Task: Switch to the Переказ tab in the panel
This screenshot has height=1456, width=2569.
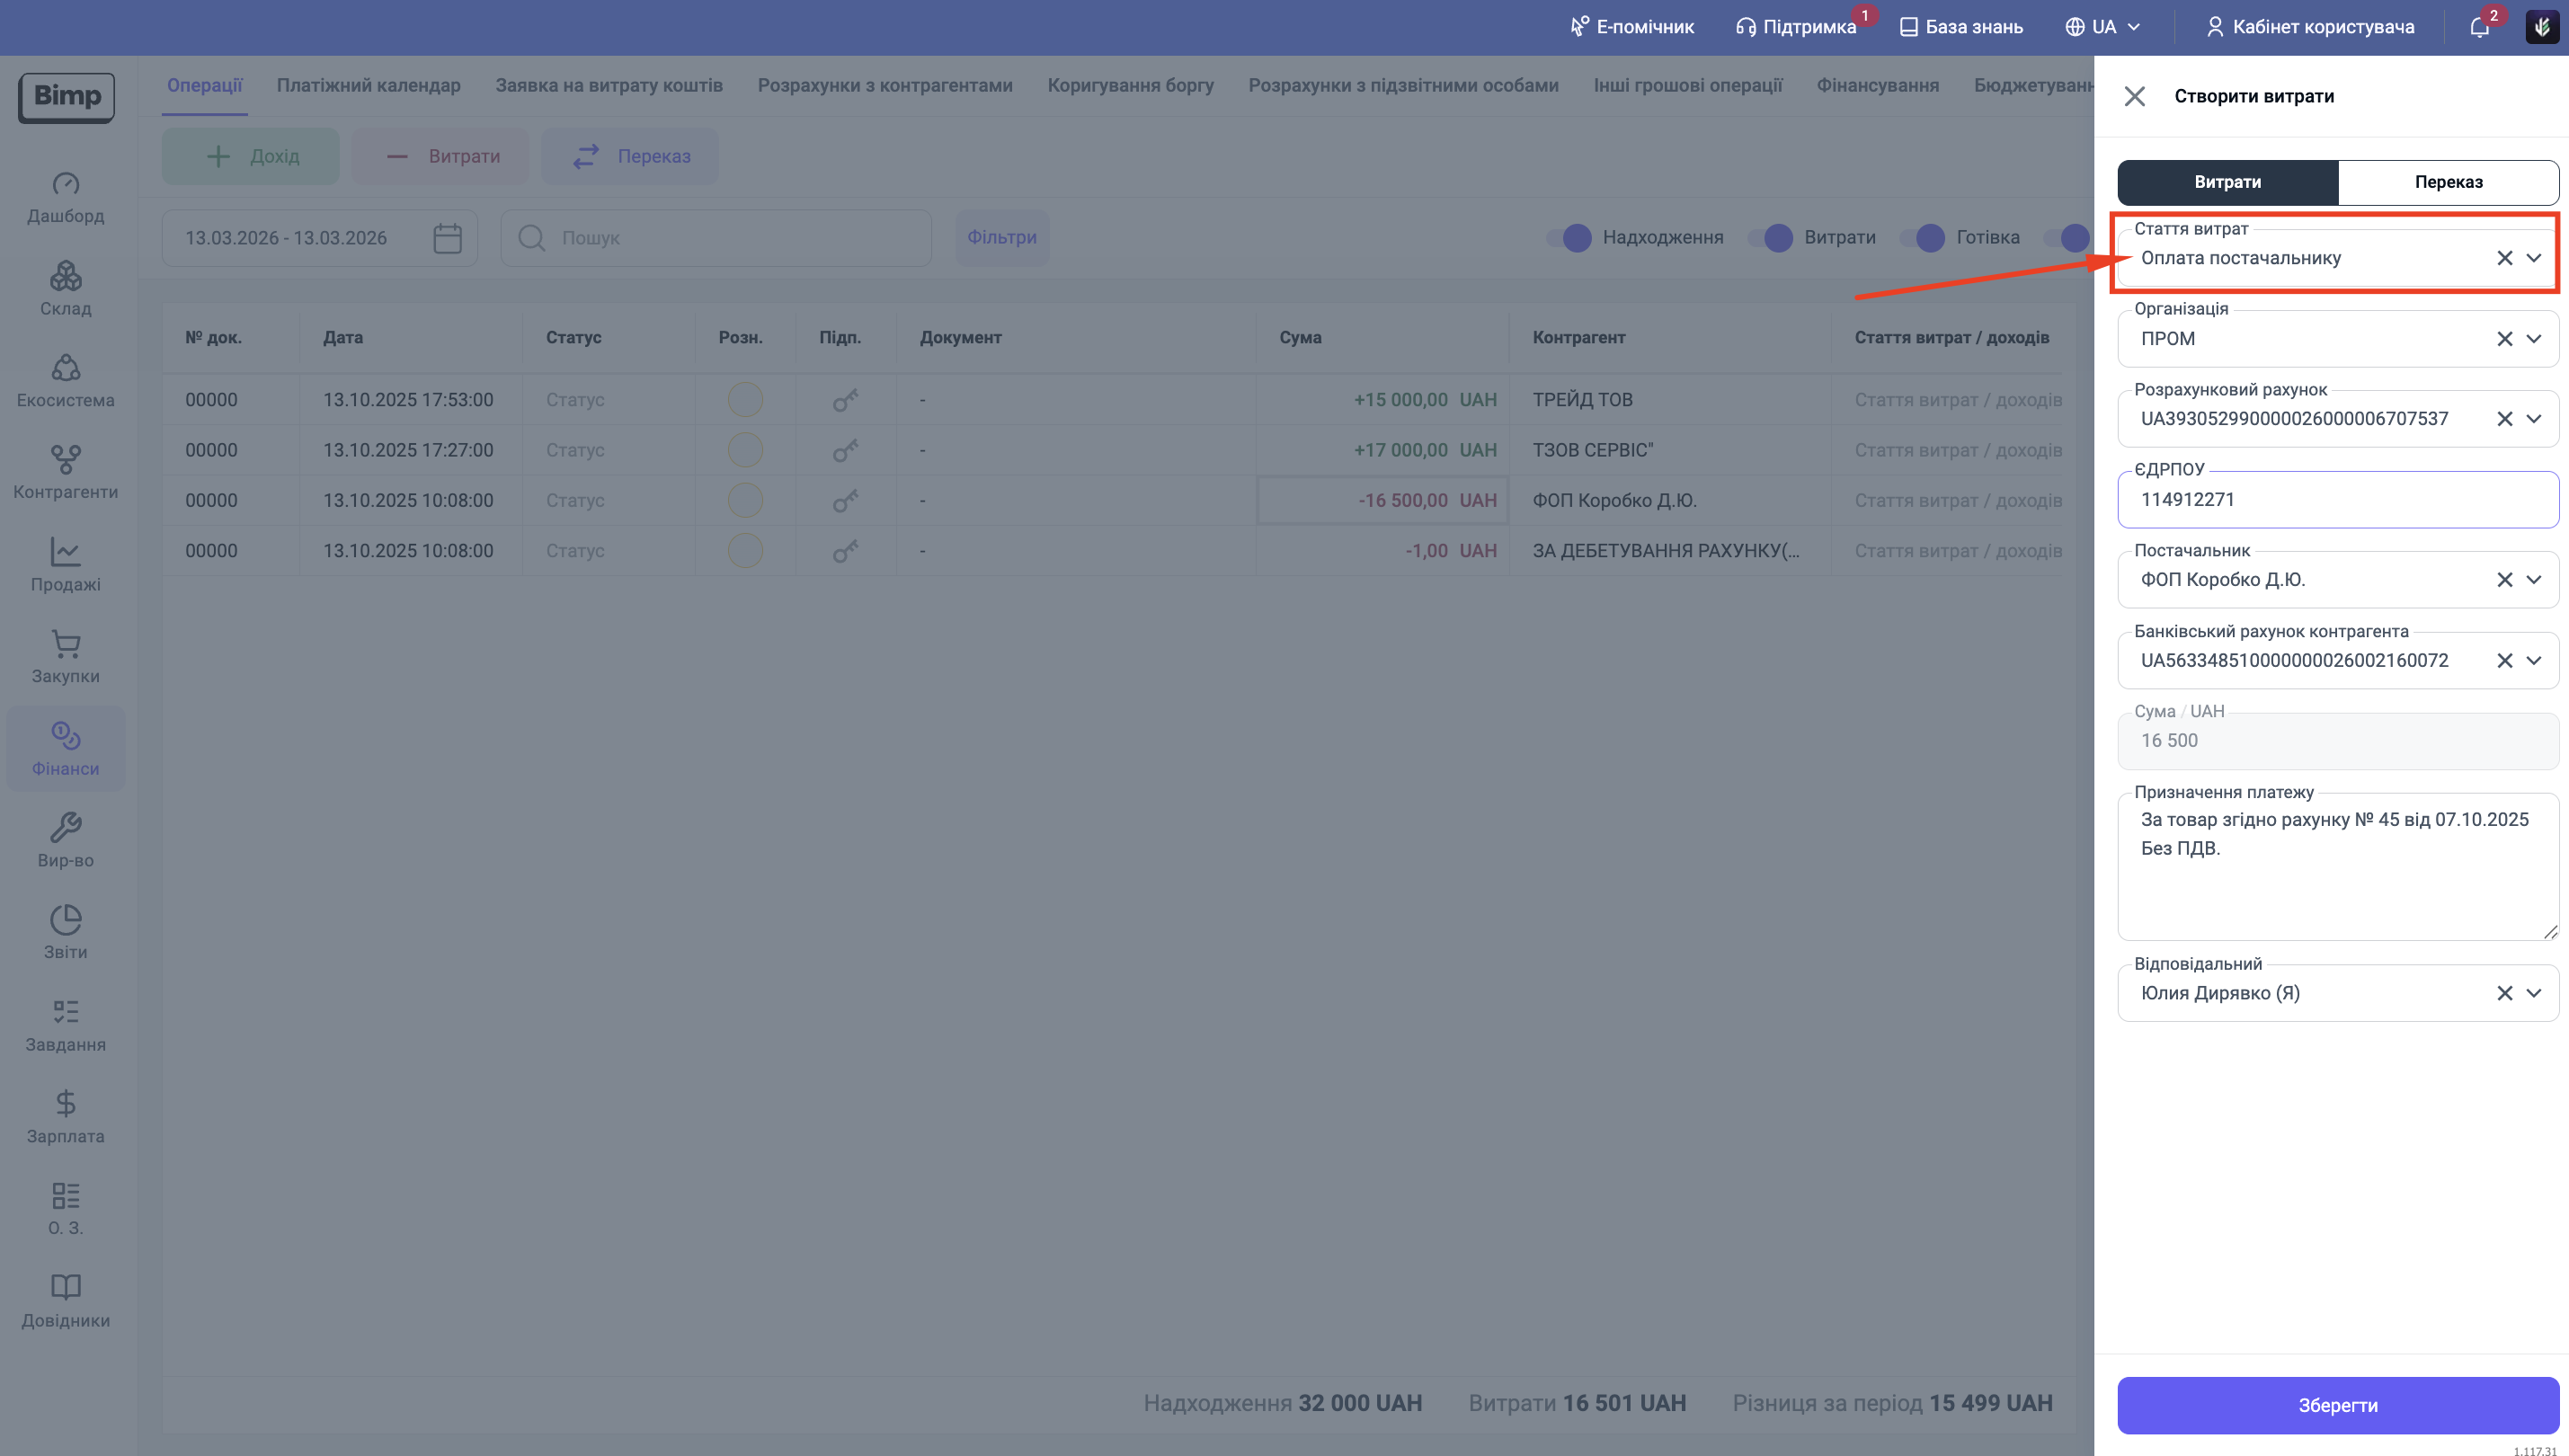Action: pos(2447,182)
